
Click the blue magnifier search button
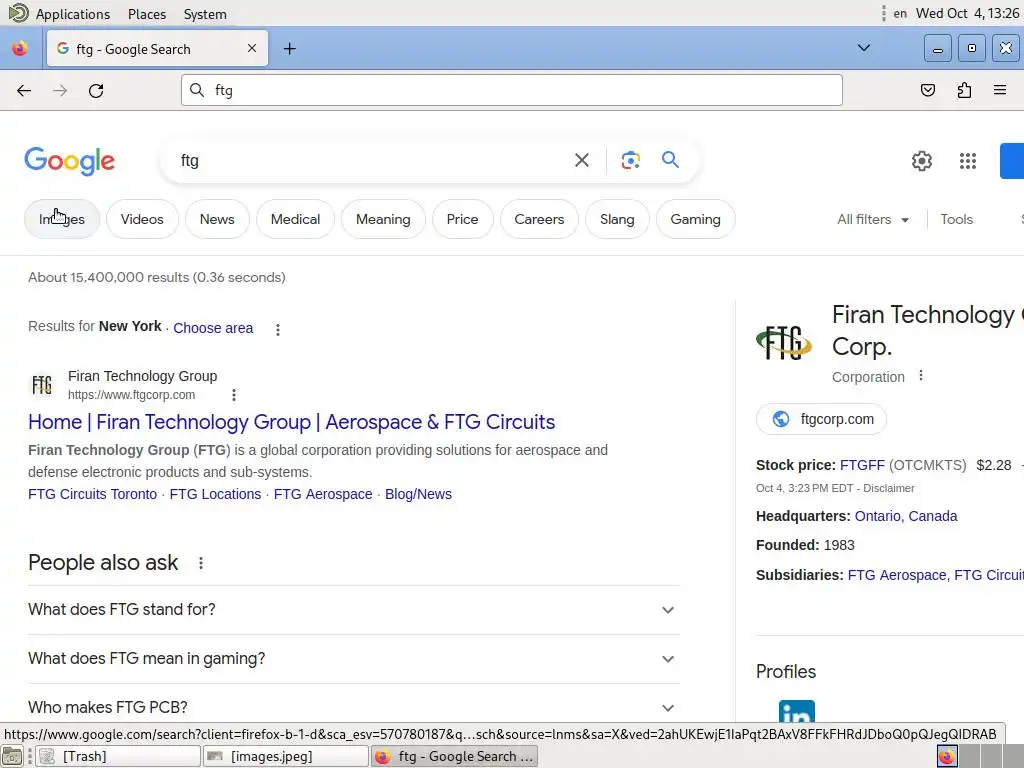point(670,160)
